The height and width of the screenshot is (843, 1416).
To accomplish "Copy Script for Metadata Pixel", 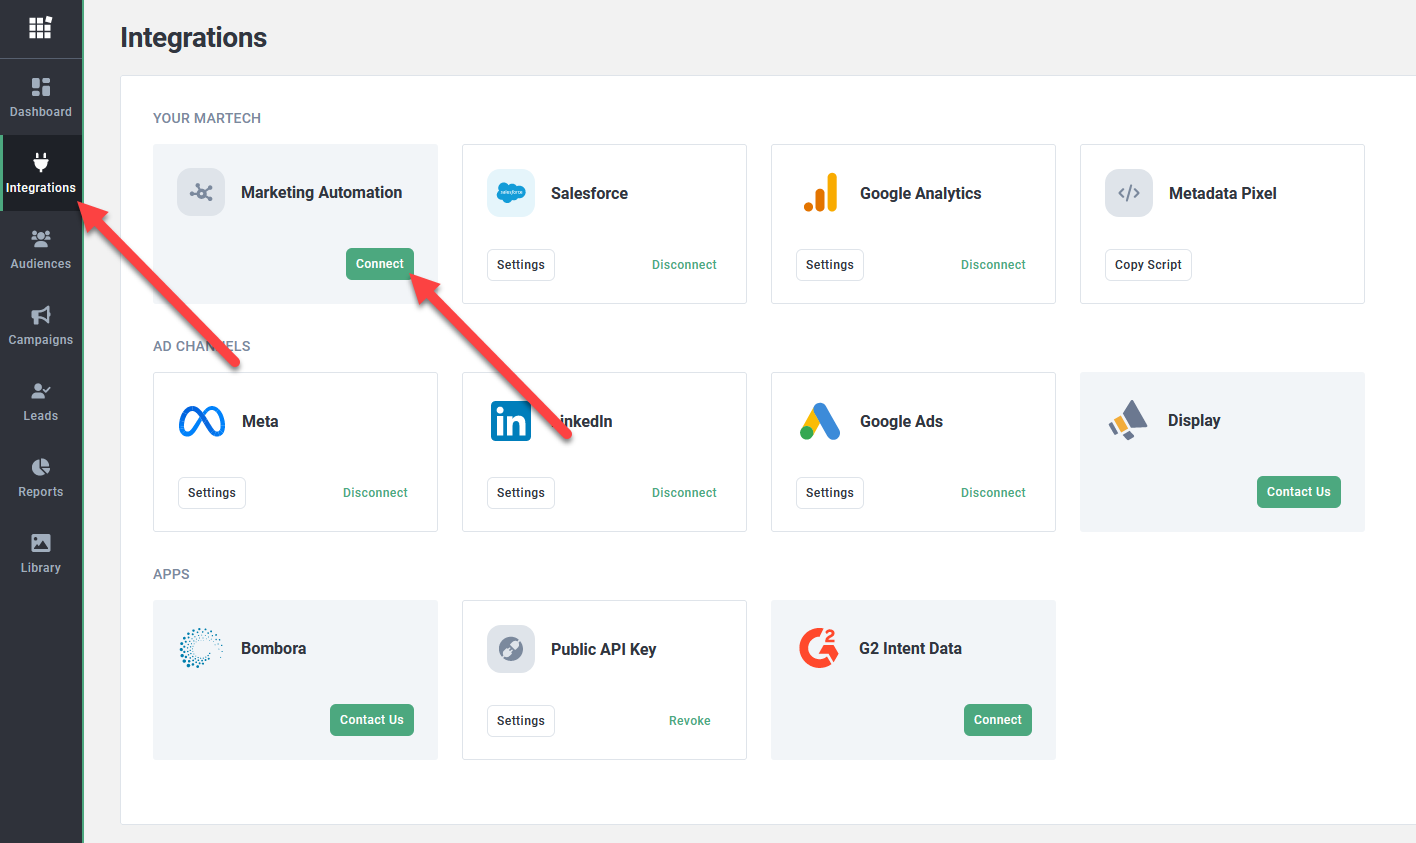I will (1148, 265).
